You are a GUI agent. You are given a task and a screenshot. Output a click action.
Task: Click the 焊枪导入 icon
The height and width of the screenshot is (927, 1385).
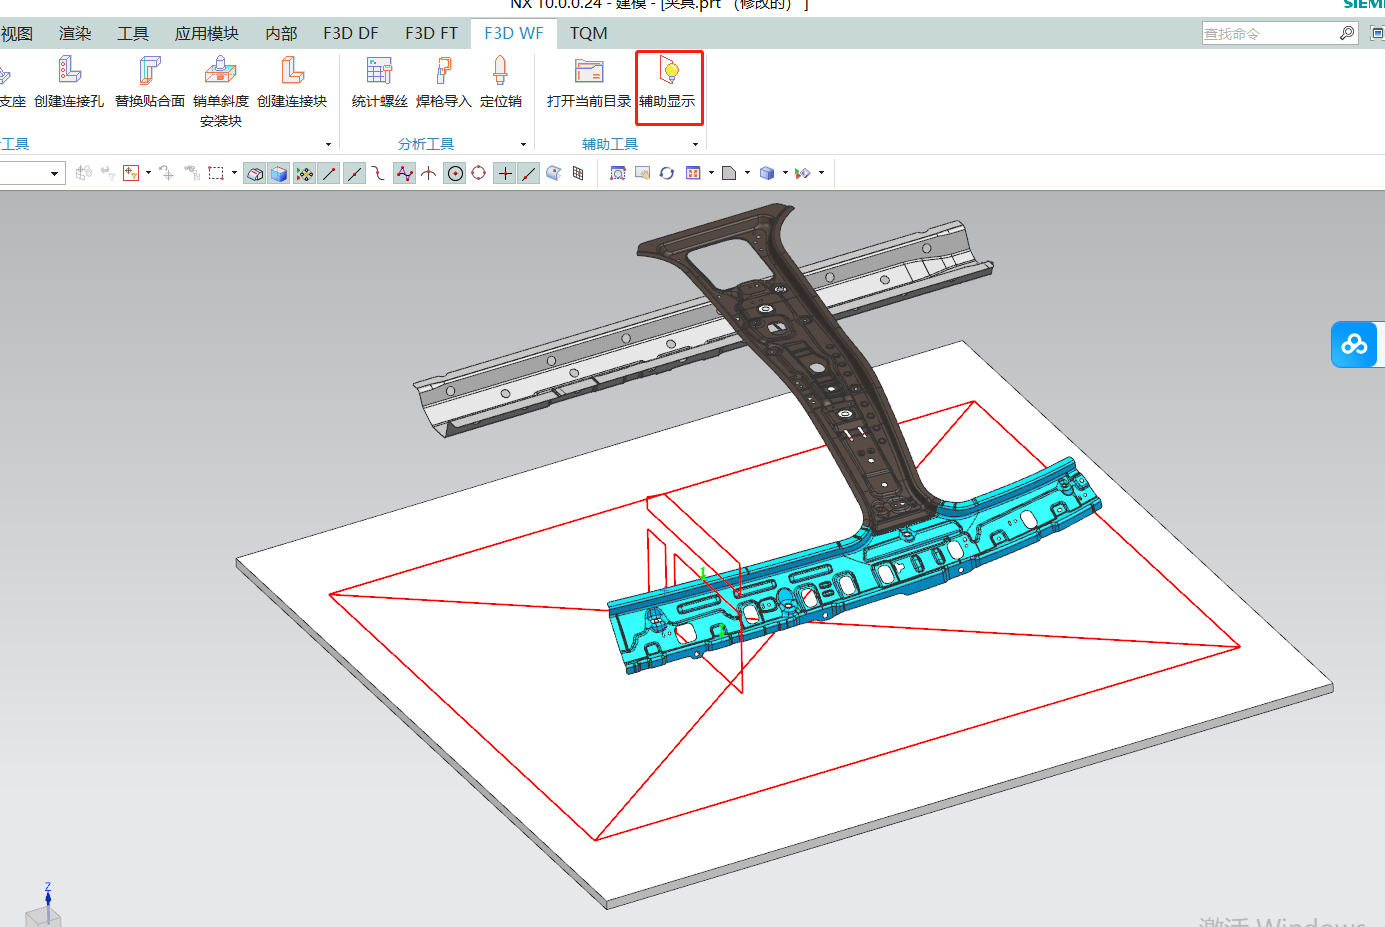pyautogui.click(x=443, y=70)
